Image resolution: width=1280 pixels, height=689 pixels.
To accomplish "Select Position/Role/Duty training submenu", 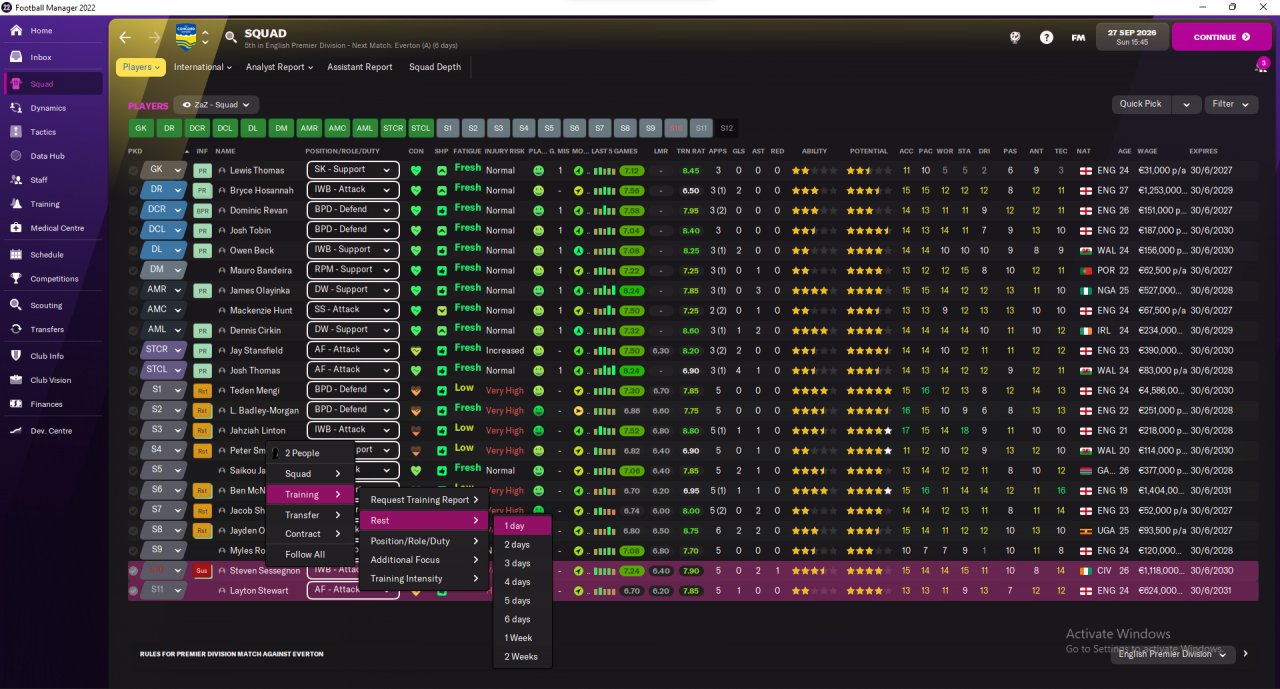I will click(424, 541).
